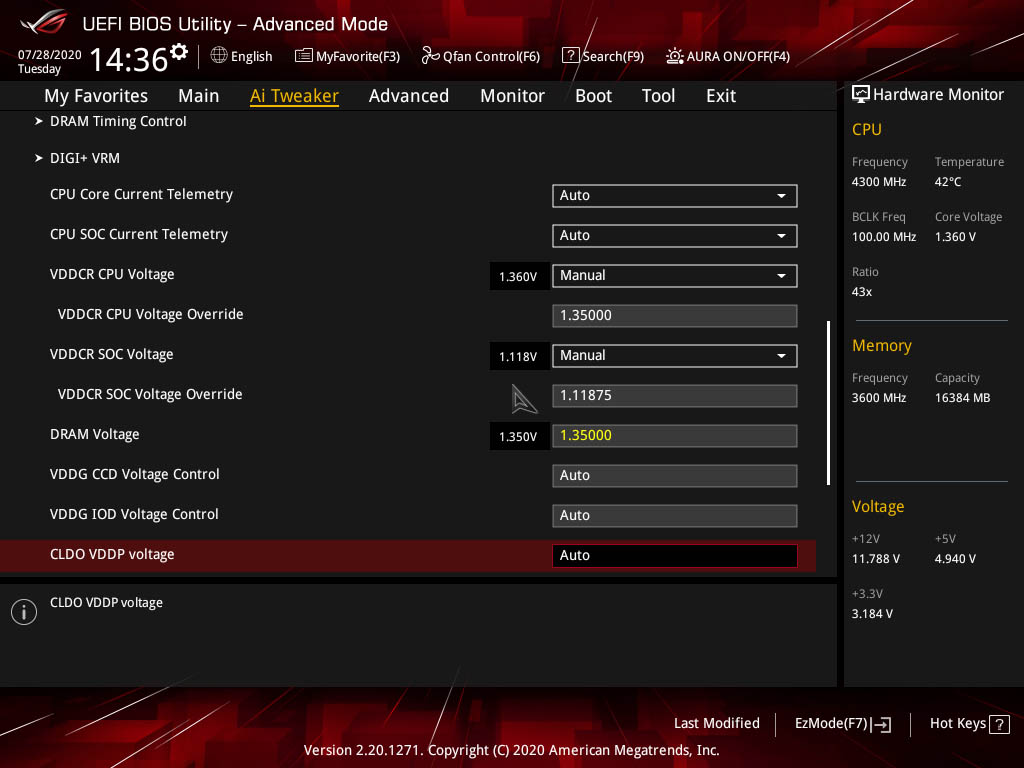Viewport: 1024px width, 768px height.
Task: Click the Hot Keys question mark icon
Action: point(999,724)
